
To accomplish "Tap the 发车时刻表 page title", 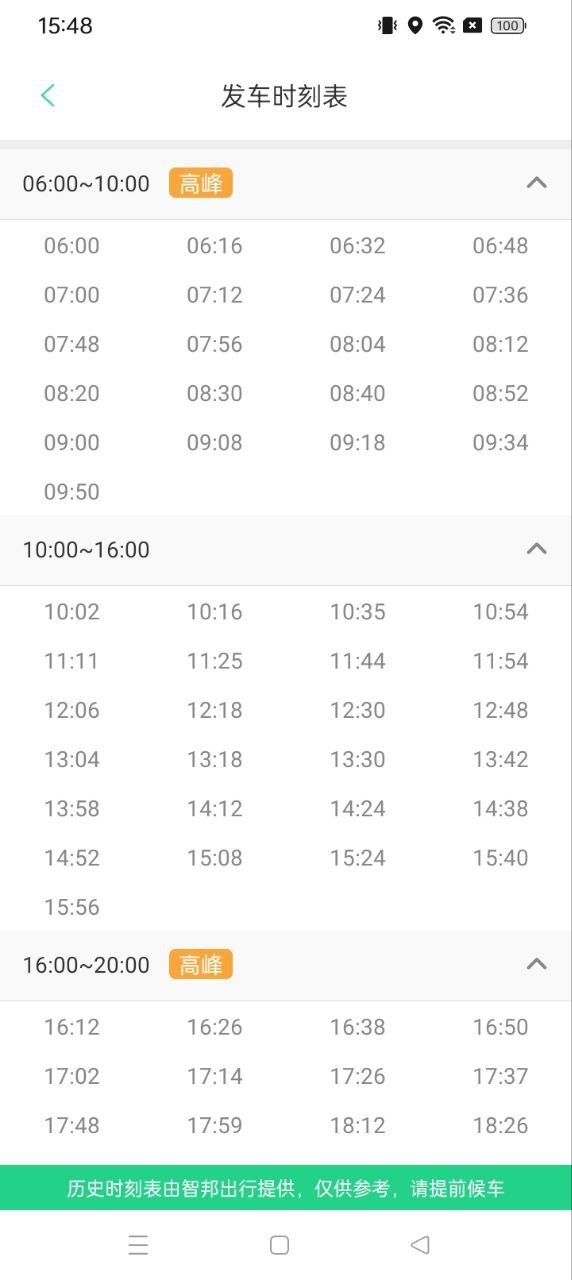I will click(x=284, y=96).
